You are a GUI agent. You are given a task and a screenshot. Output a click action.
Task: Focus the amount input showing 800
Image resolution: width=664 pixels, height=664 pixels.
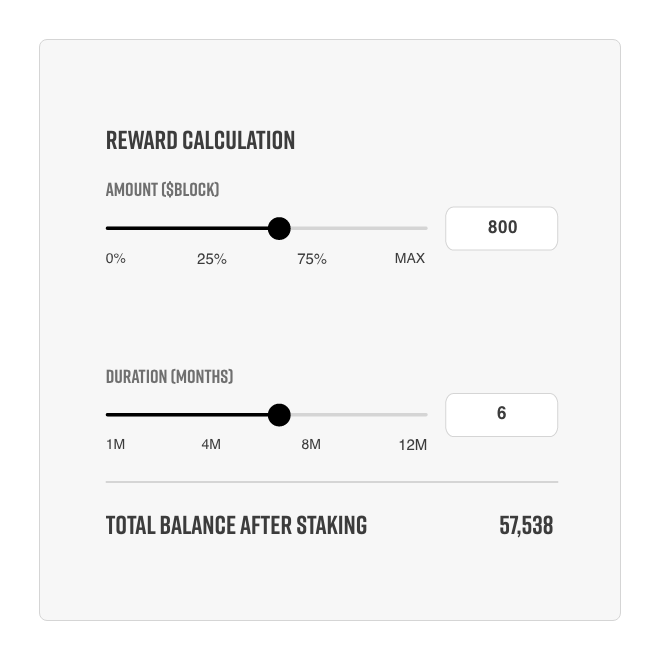[501, 228]
